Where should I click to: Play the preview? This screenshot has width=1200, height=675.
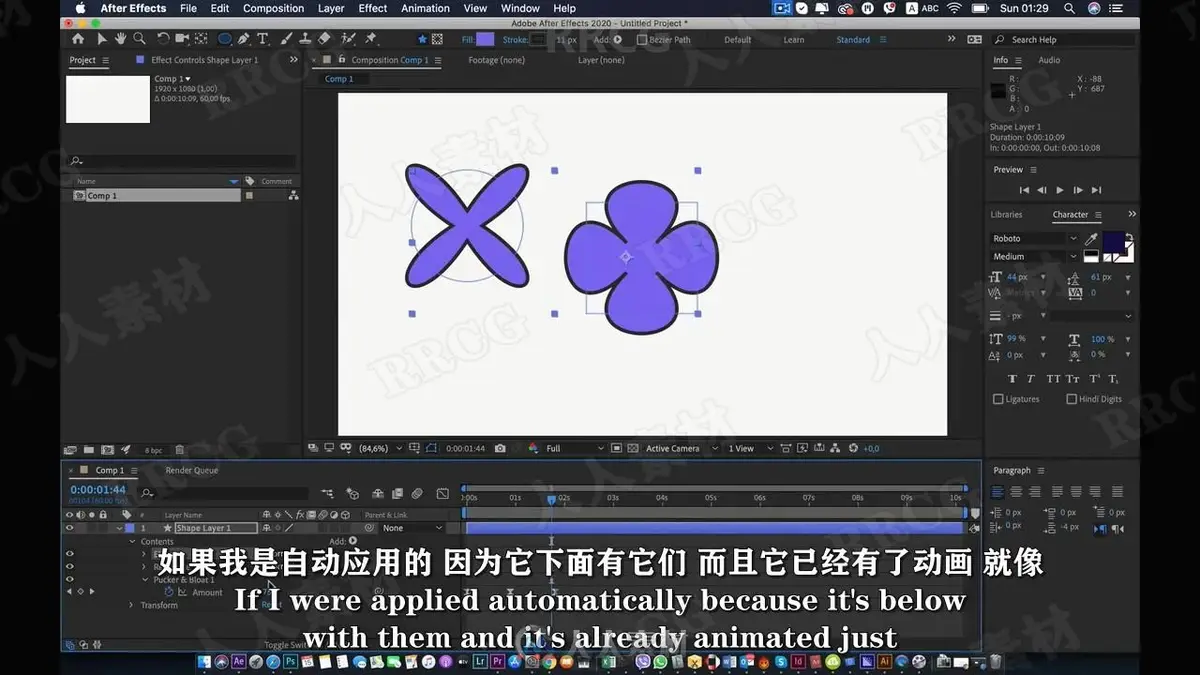[1060, 190]
